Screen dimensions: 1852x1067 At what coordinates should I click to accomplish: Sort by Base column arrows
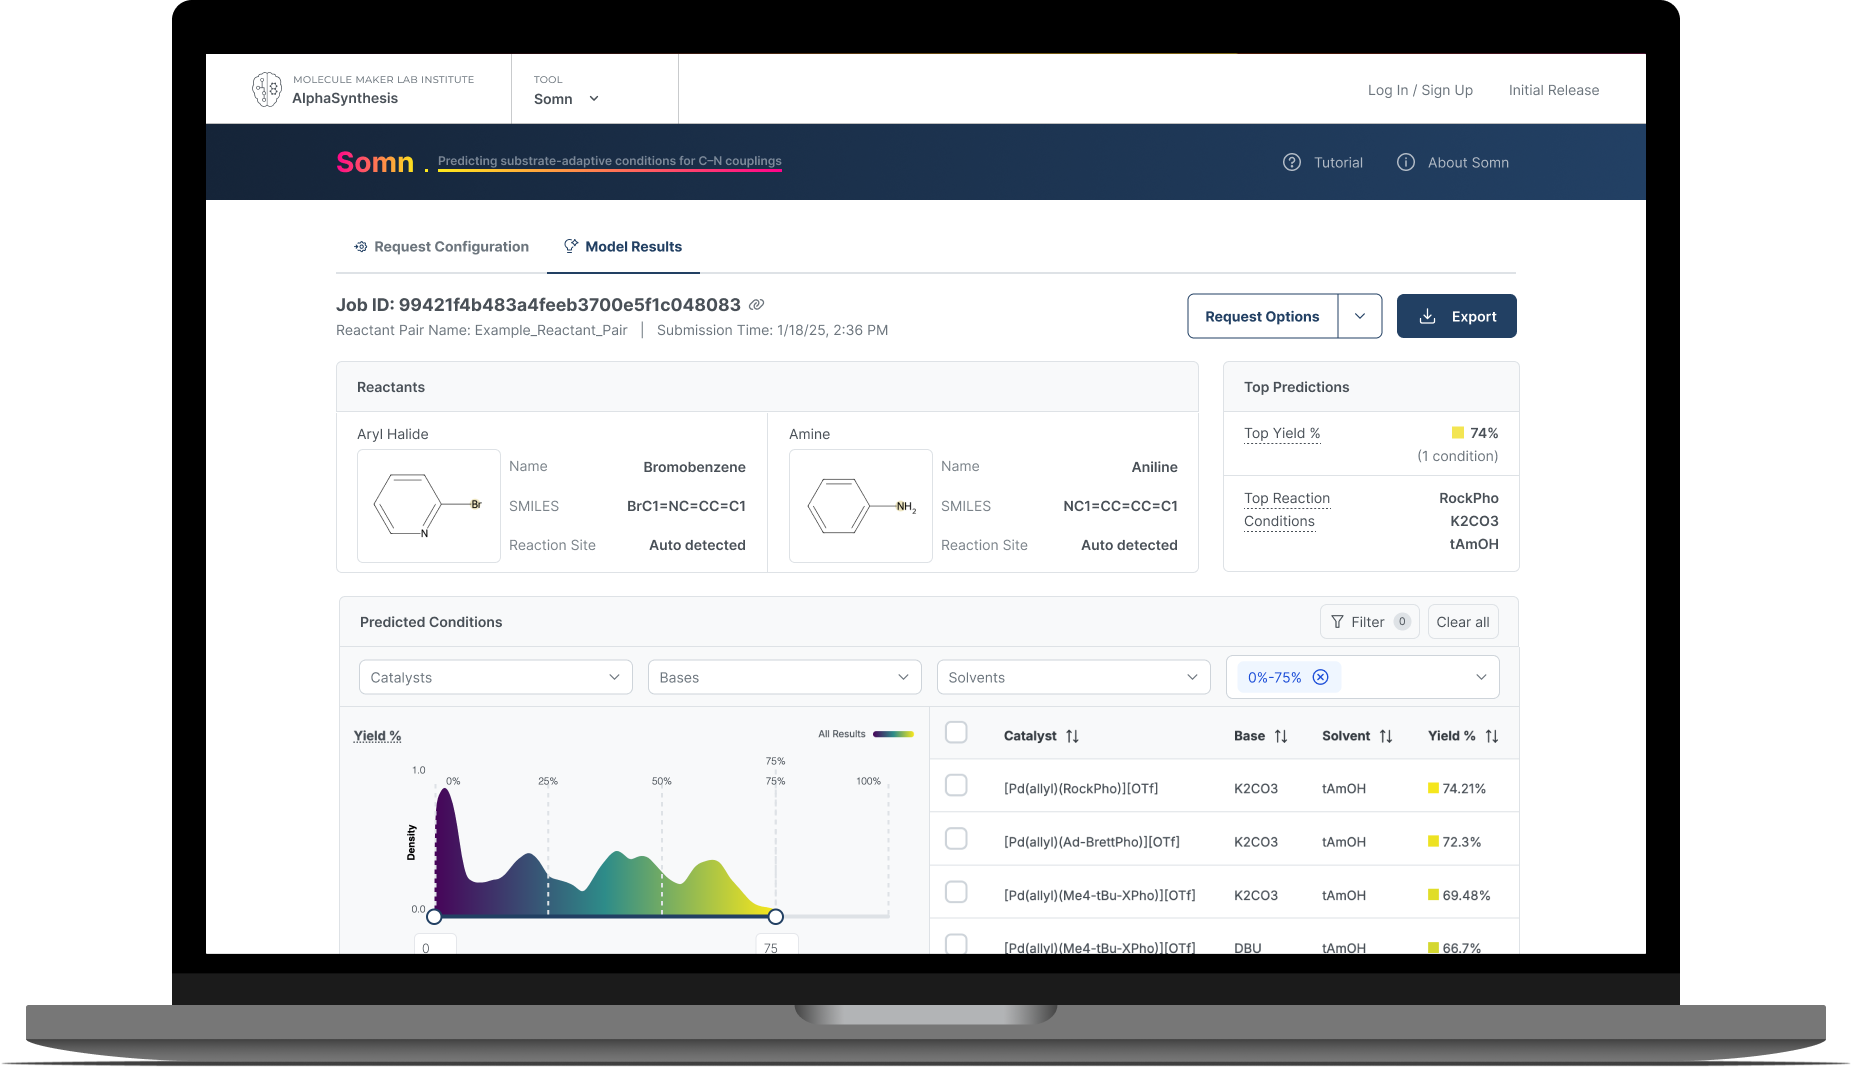(1281, 736)
